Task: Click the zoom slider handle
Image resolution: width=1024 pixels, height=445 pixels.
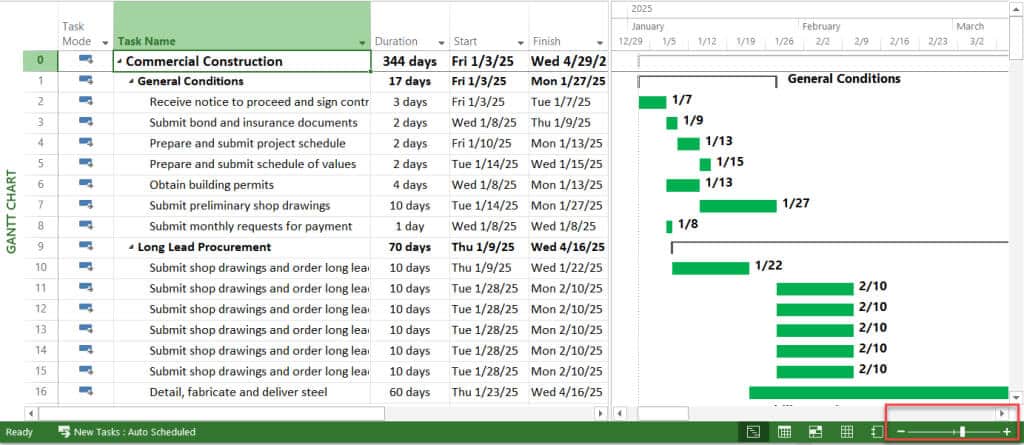Action: (x=962, y=431)
